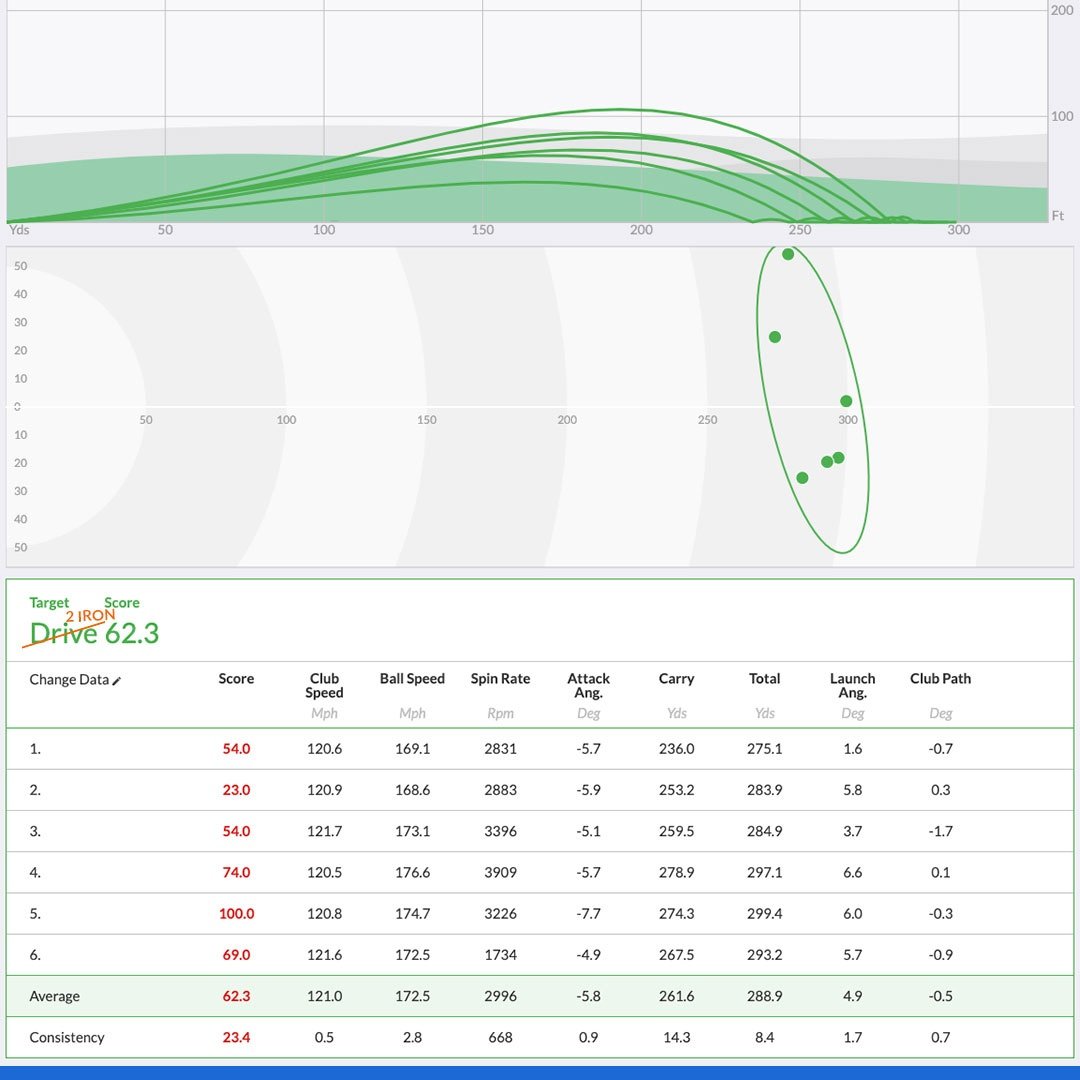Click the shot dot nearest the 300 label

point(846,401)
